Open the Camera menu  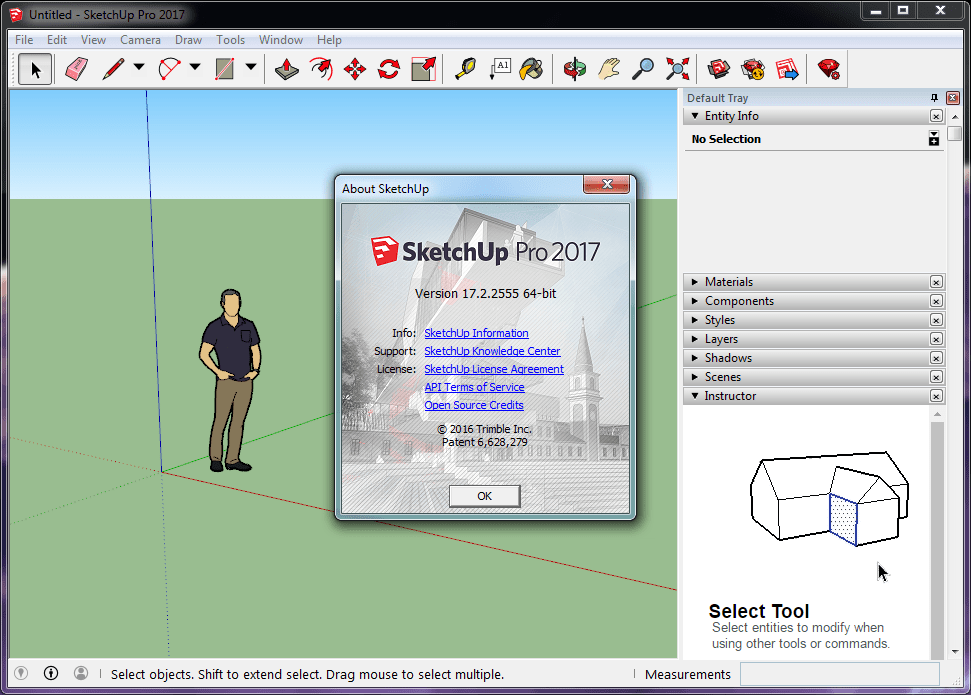point(141,40)
